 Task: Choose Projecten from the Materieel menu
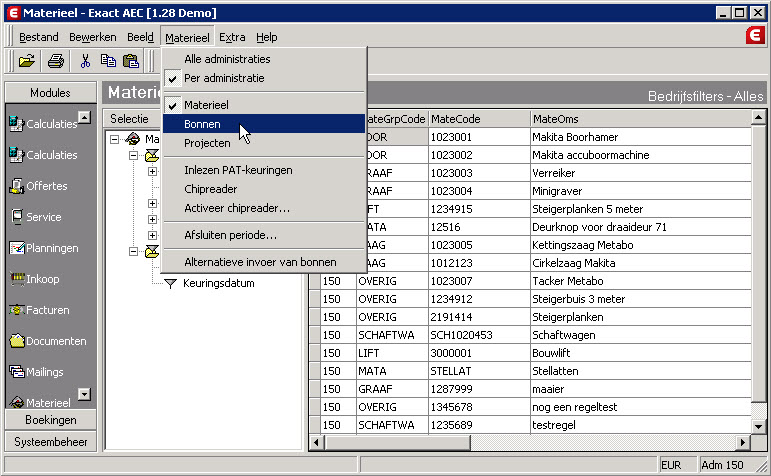264,143
